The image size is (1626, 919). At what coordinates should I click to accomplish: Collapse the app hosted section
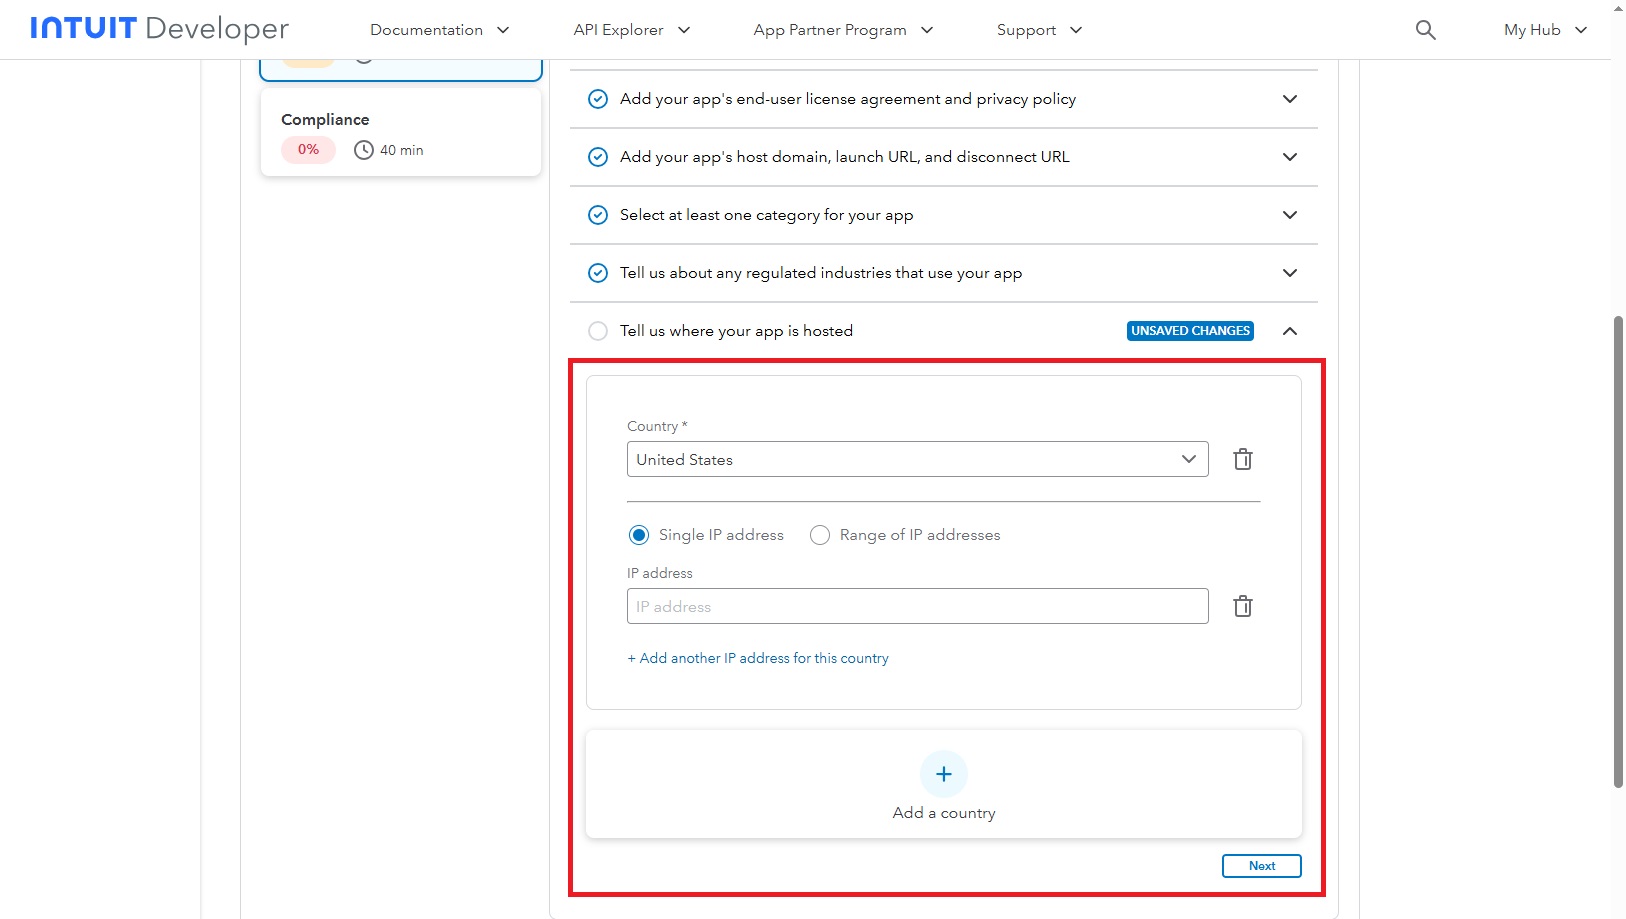tap(1290, 331)
